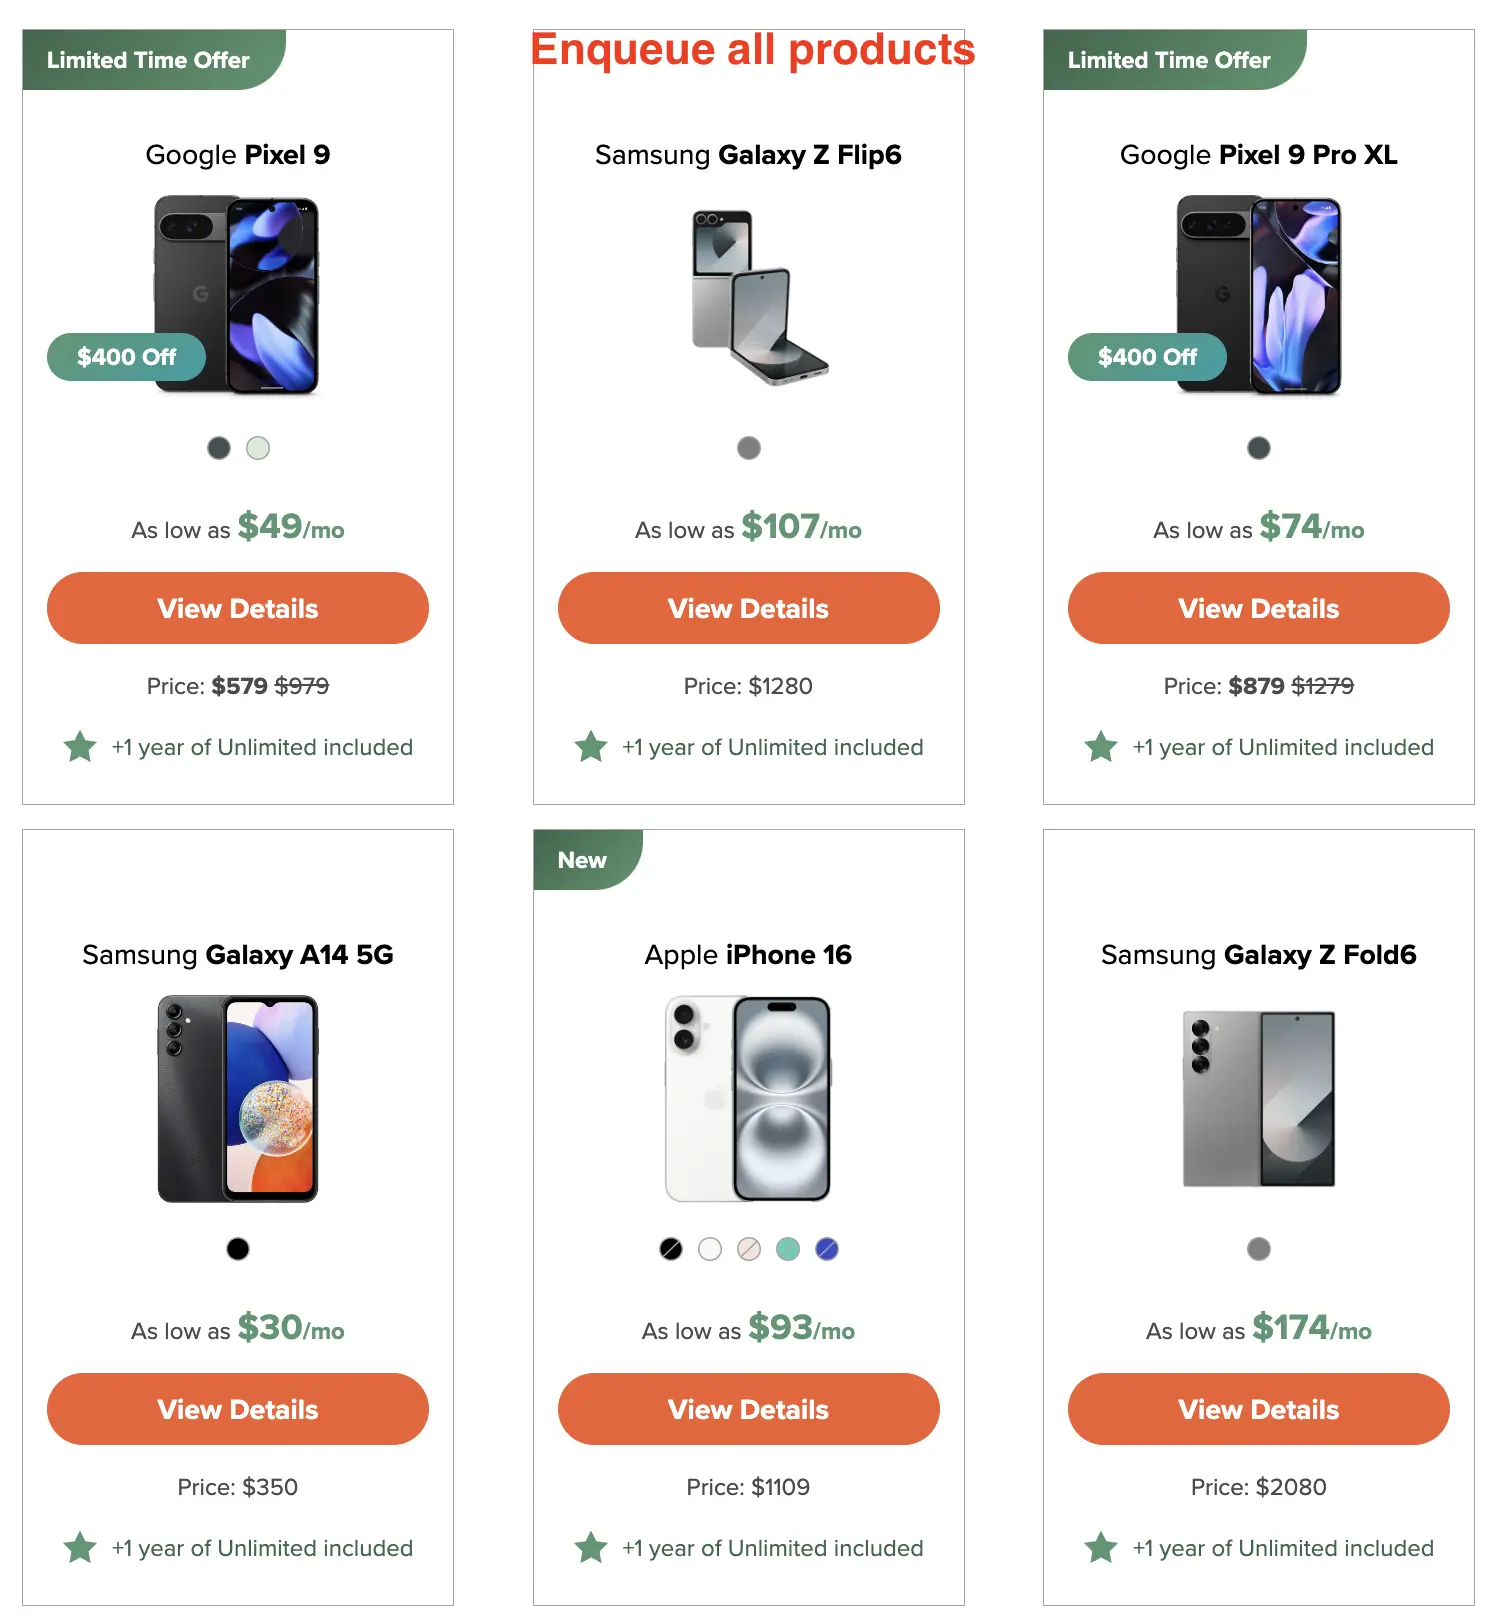Click the star icon on Samsung Galaxy Z Fold6 card
1494x1620 pixels.
(x=1101, y=1548)
